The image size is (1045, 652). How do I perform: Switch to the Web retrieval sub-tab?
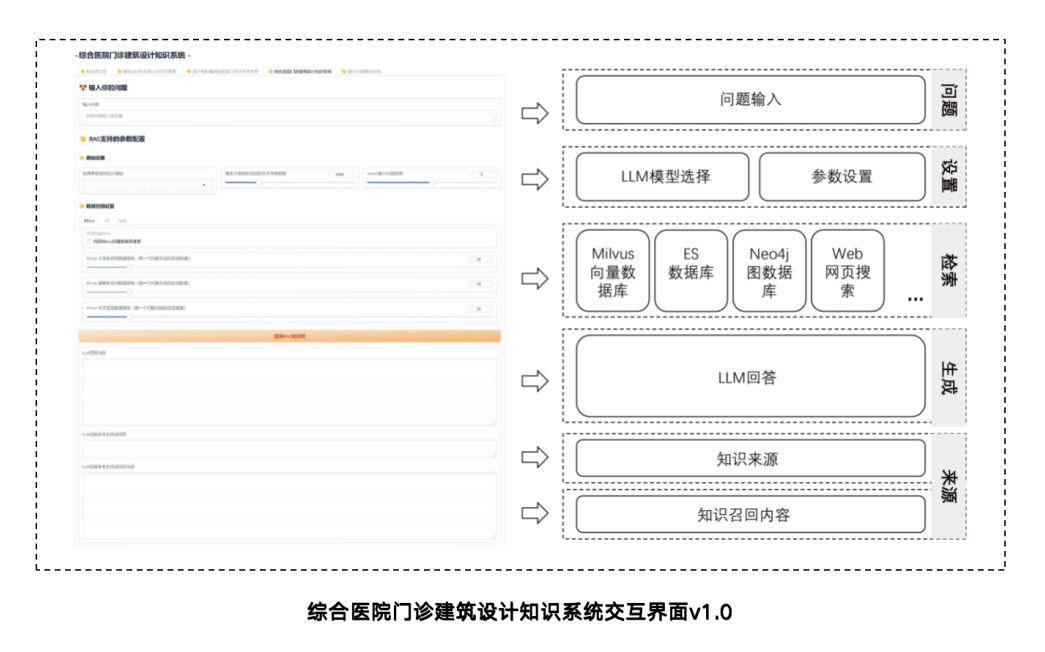[123, 221]
